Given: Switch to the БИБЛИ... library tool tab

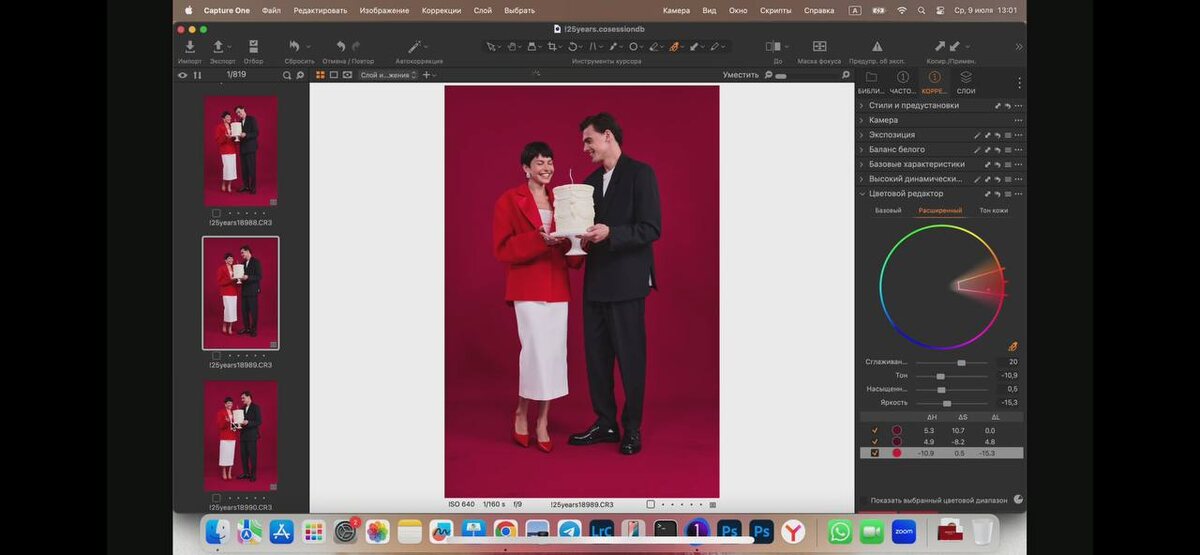Looking at the screenshot, I should click(x=871, y=82).
